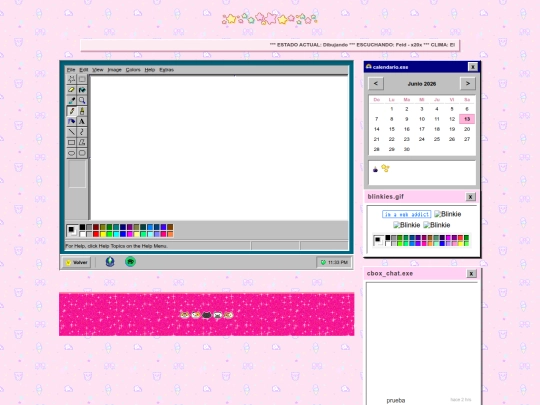540x405 pixels.
Task: Open the blue plumbob taskbar icon
Action: click(110, 262)
